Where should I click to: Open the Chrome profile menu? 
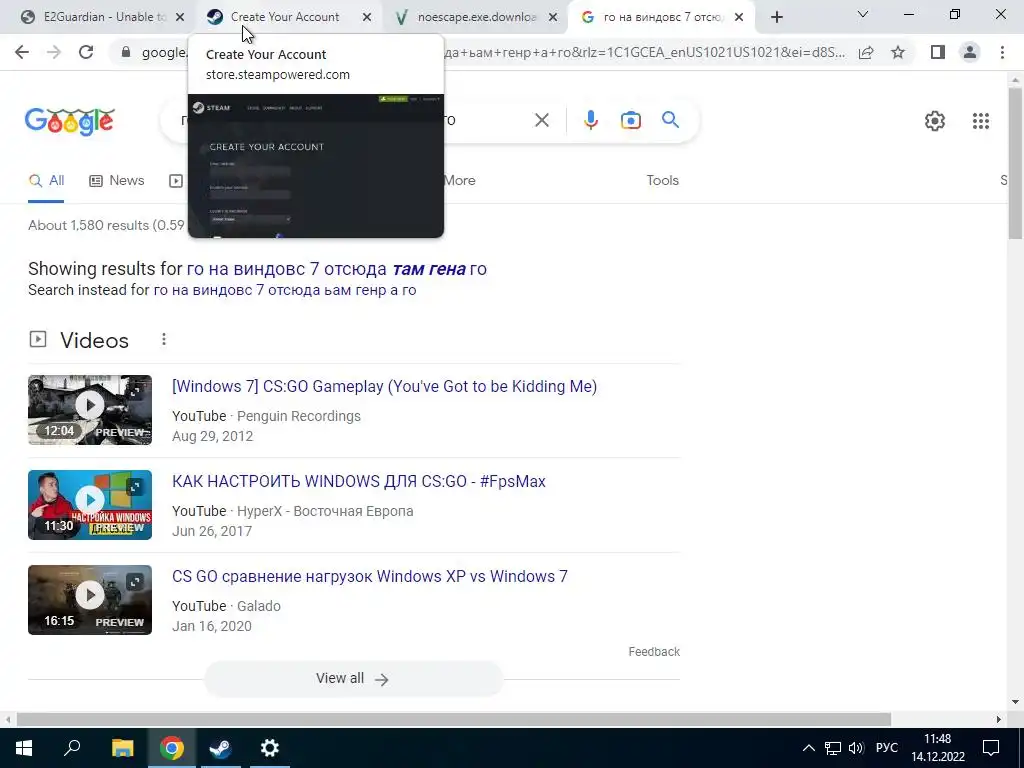[x=970, y=52]
